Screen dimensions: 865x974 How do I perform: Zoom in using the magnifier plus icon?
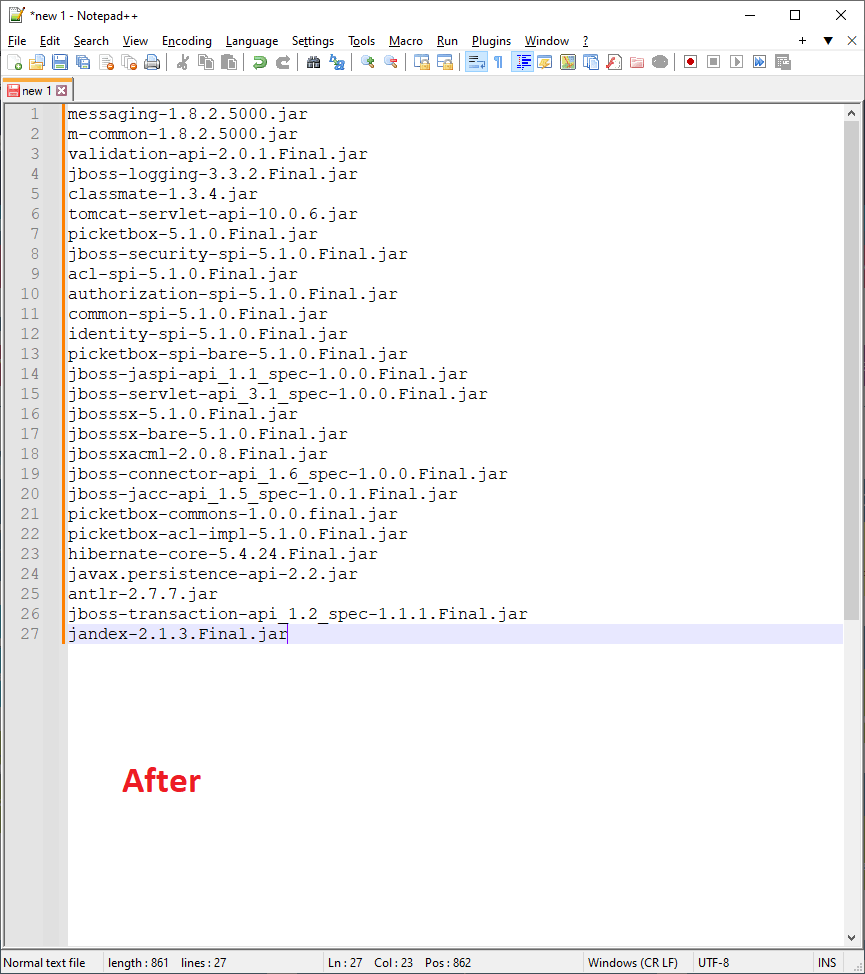point(368,61)
